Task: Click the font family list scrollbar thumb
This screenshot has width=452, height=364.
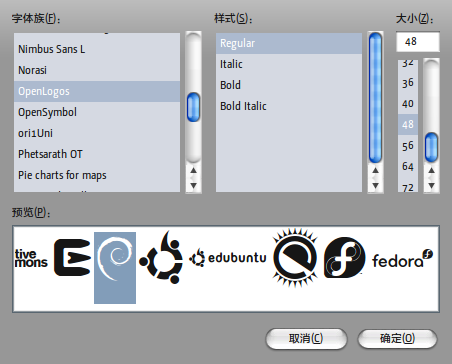Action: (x=194, y=107)
